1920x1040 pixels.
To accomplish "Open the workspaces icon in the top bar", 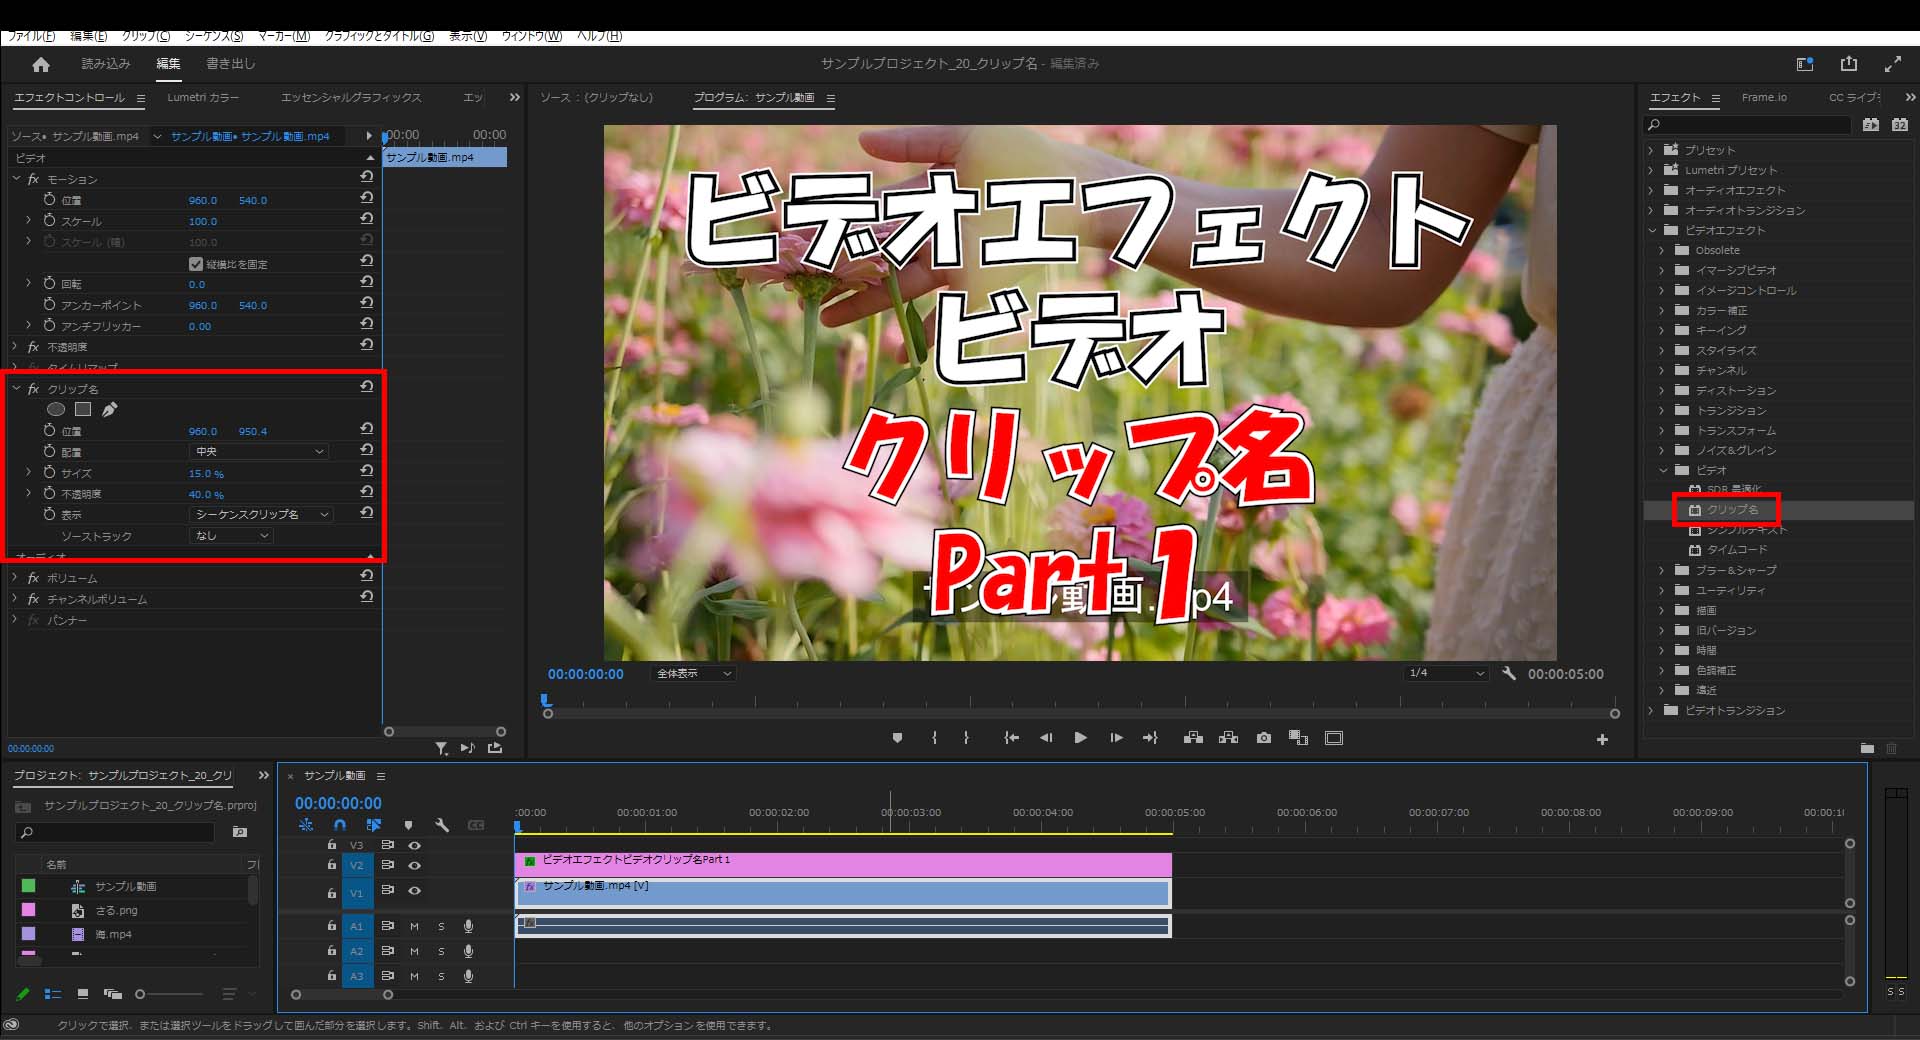I will (1805, 64).
